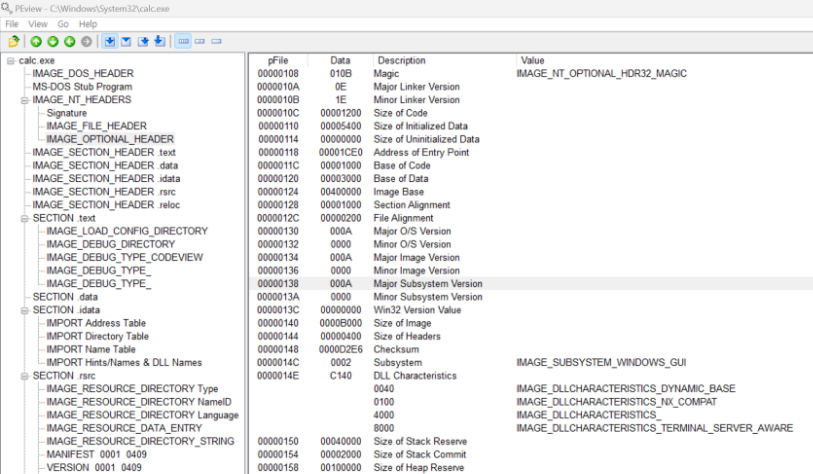Collapse the SECTION .text node
This screenshot has width=813, height=474.
pos(24,218)
